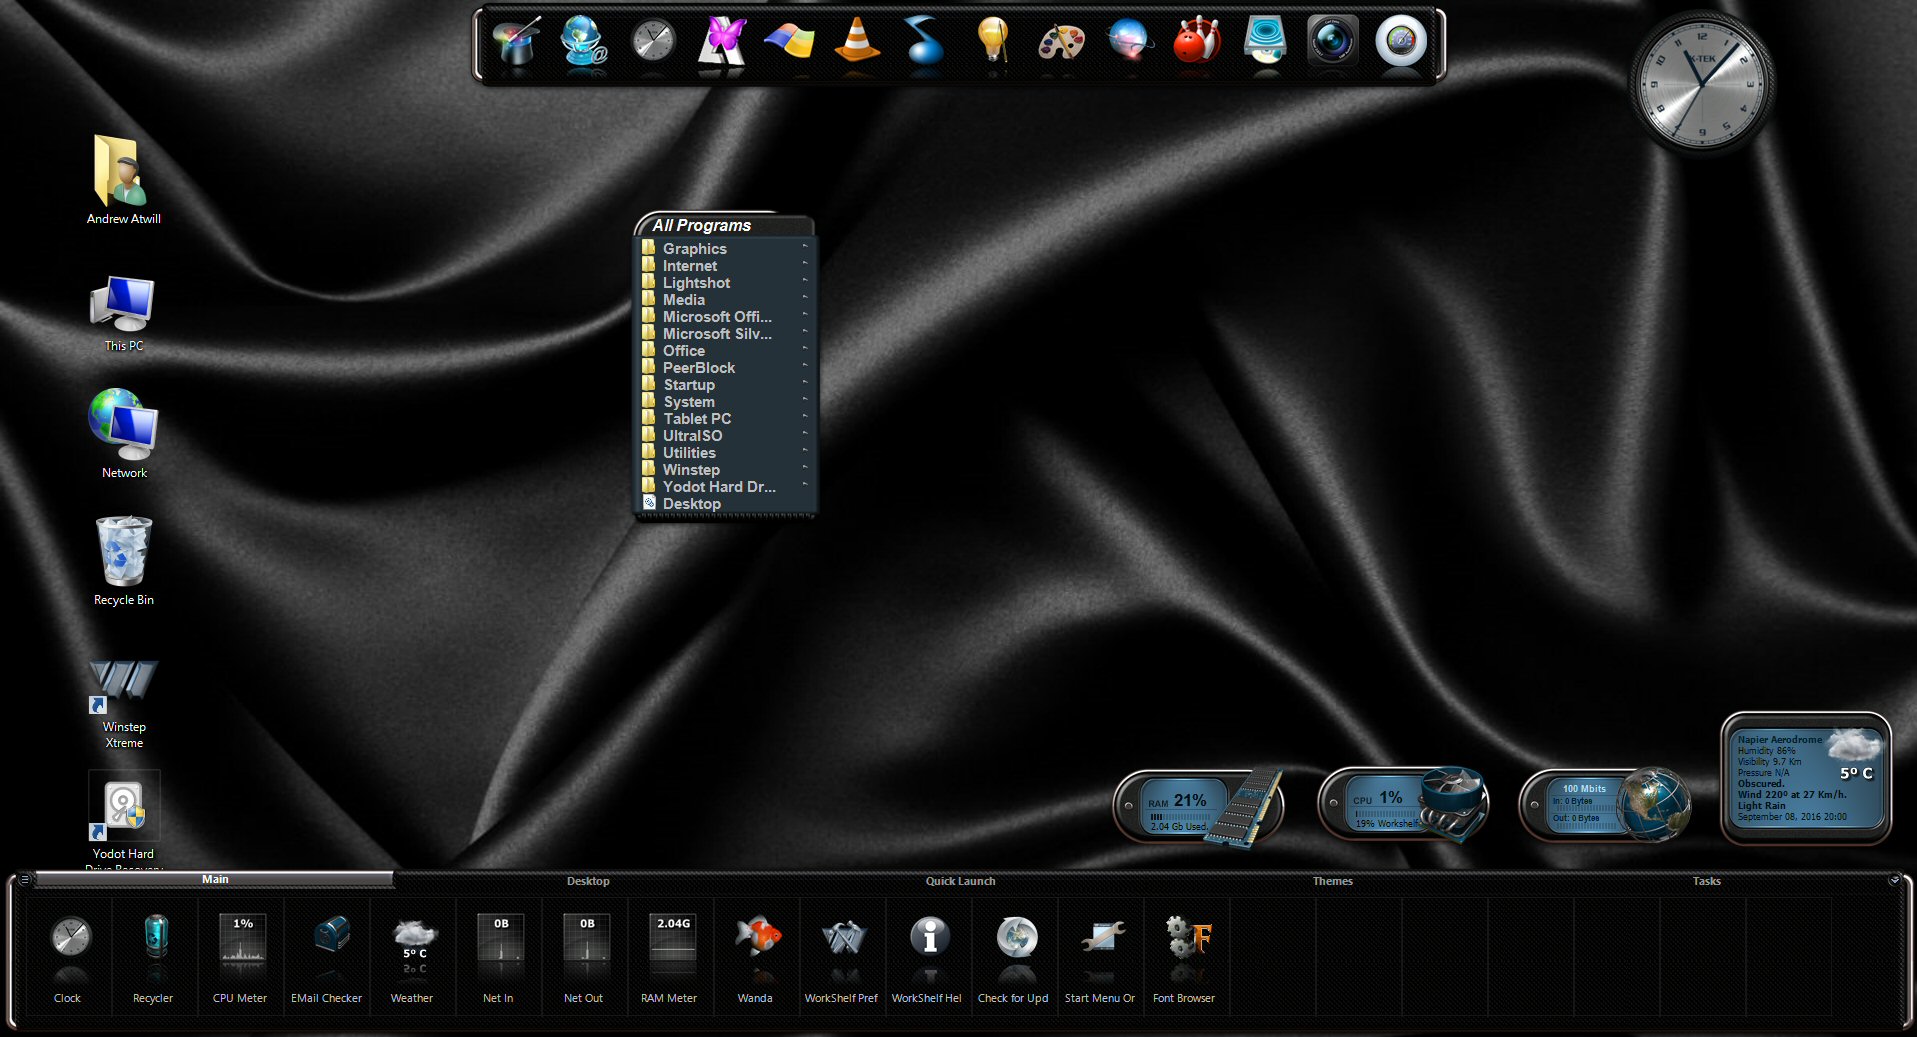Launch the bowling game dock icon
1917x1037 pixels.
point(1196,42)
